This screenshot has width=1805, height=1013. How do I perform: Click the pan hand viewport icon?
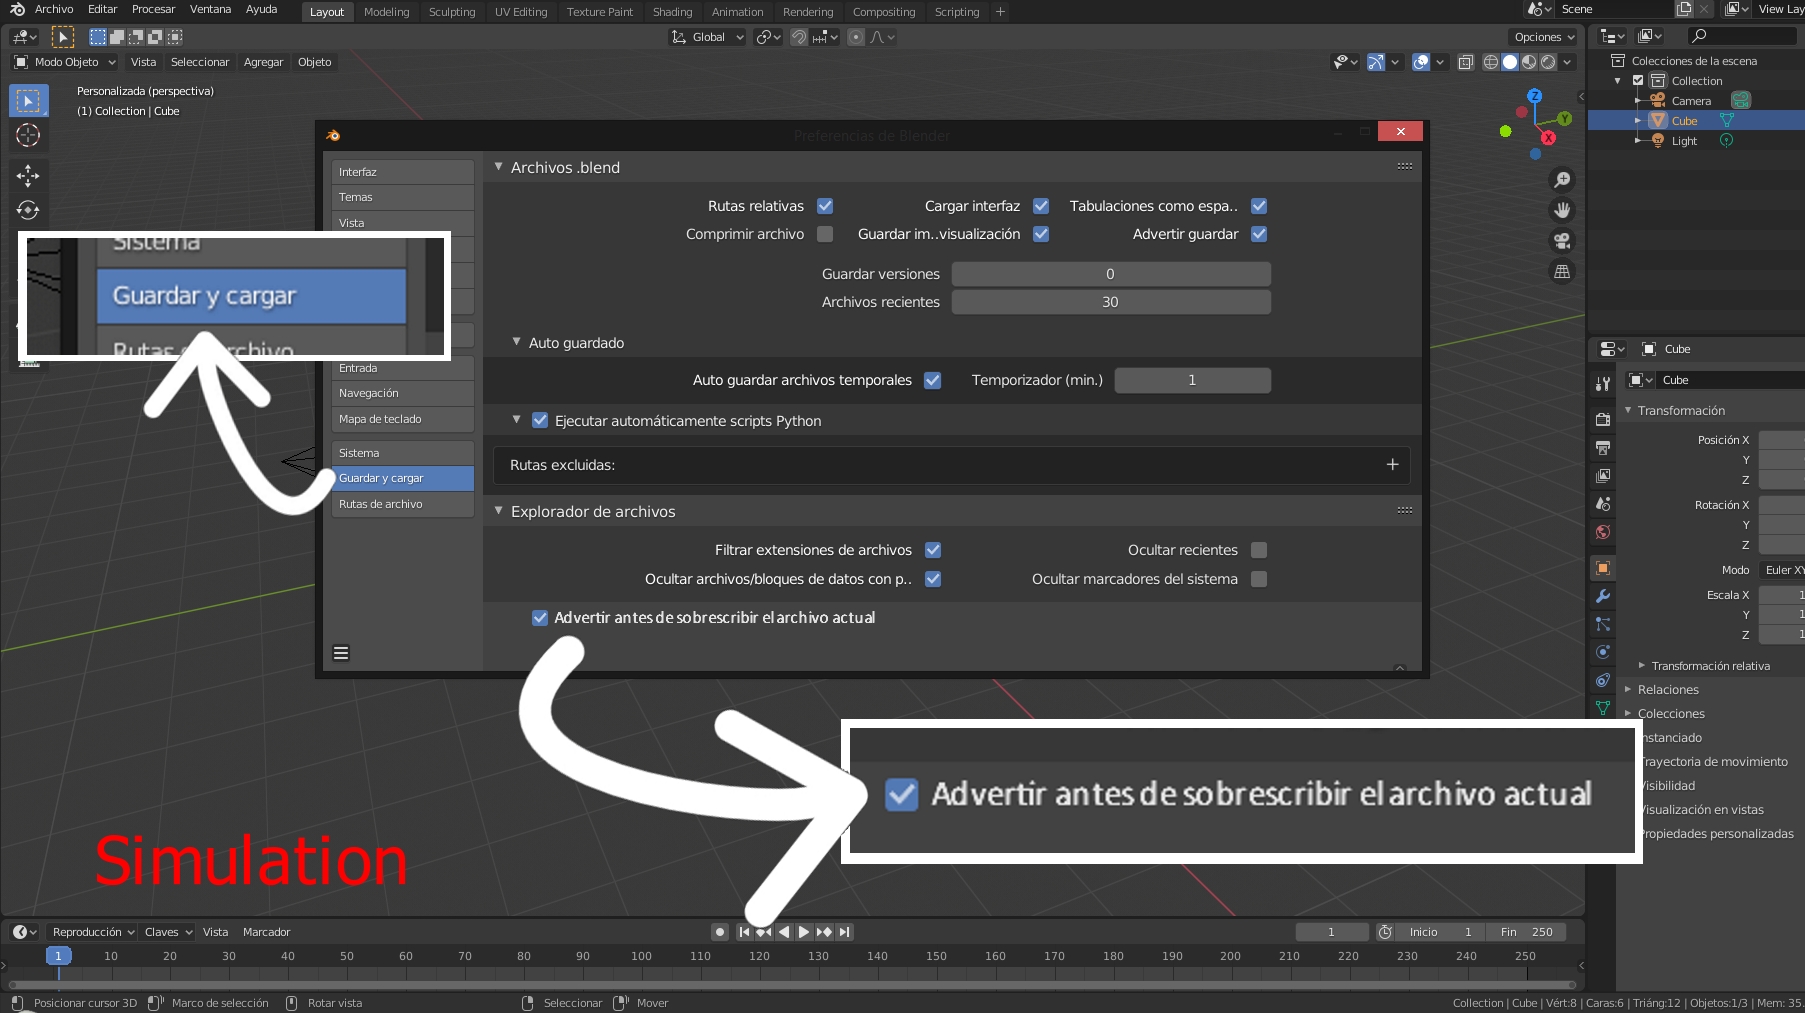click(x=1561, y=210)
